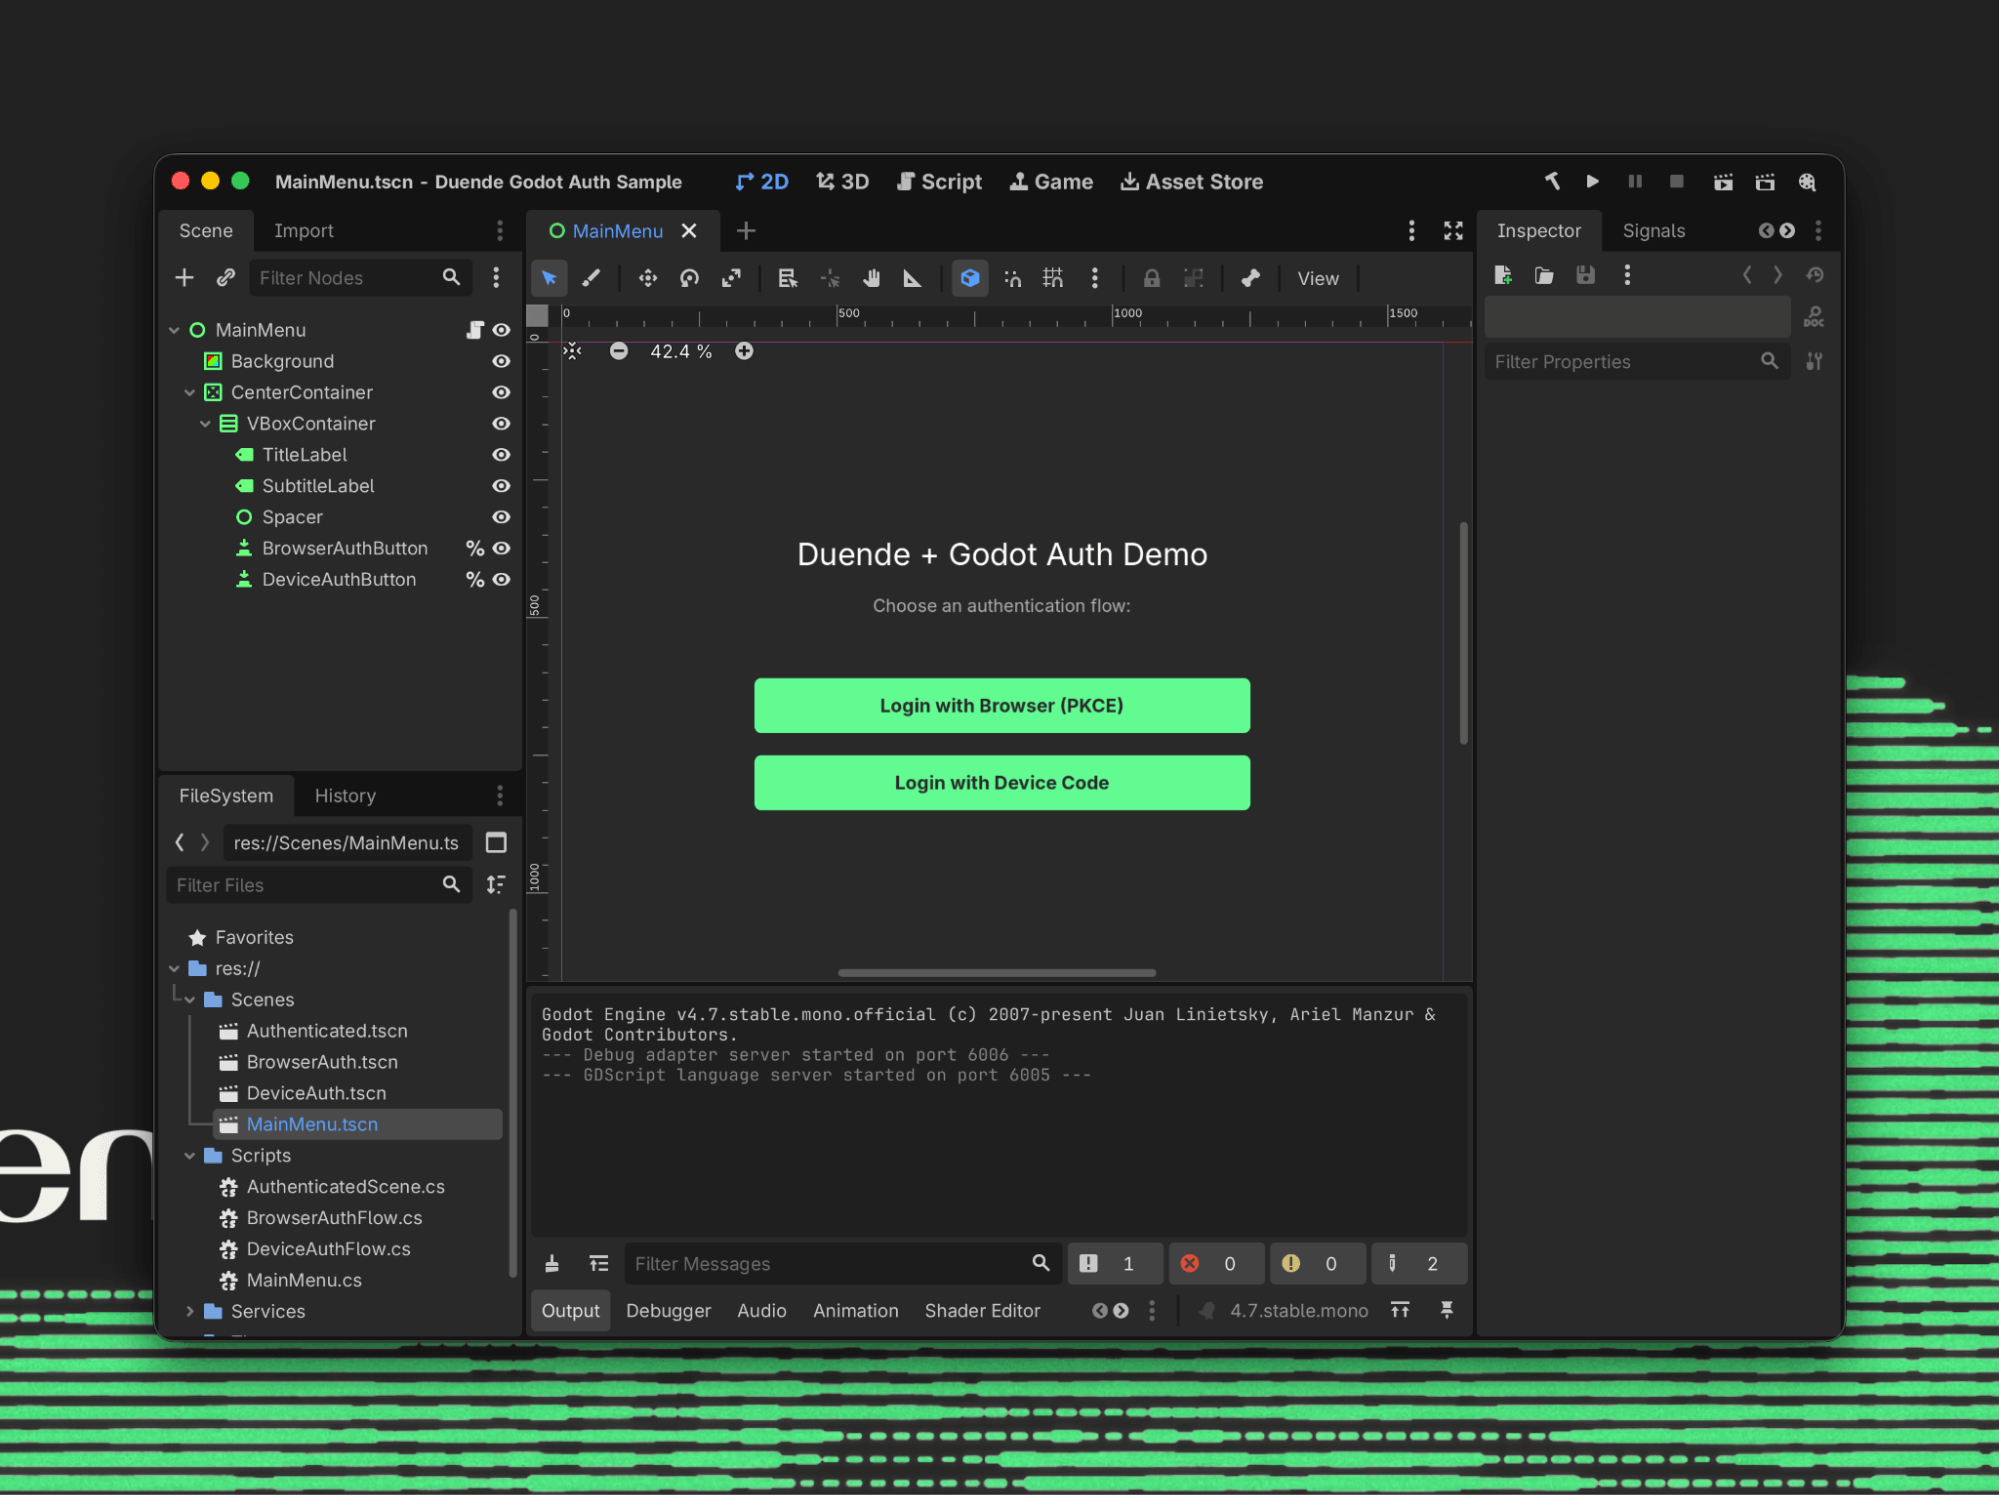The image size is (1999, 1496).
Task: Toggle visibility of TitleLabel
Action: [501, 455]
